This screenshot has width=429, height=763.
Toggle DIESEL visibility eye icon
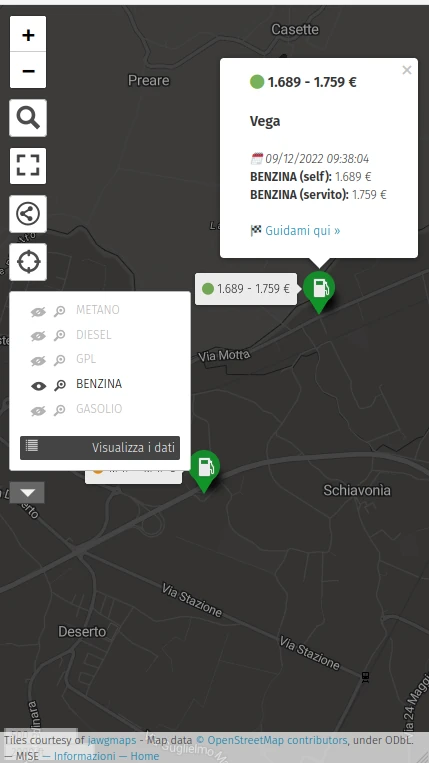click(38, 336)
